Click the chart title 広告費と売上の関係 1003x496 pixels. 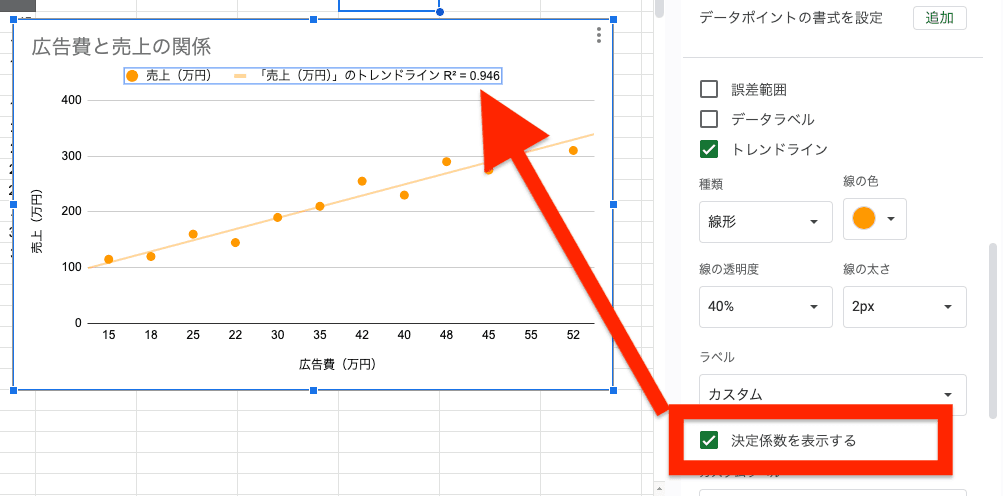tap(121, 46)
